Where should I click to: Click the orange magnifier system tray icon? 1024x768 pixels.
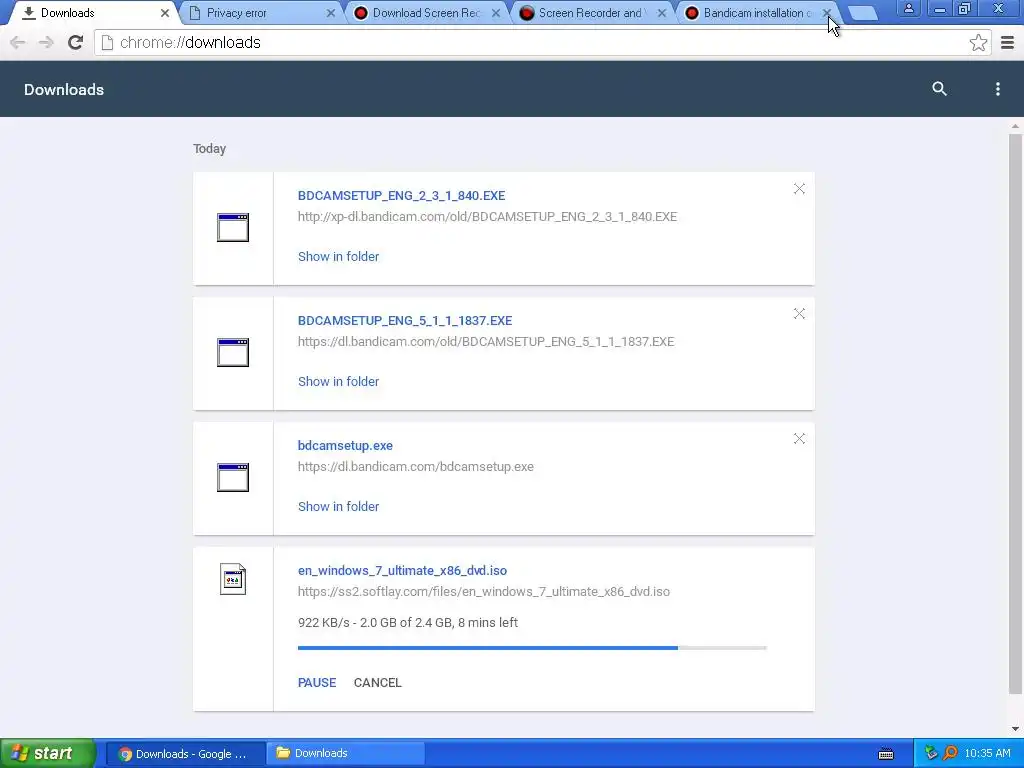coord(951,754)
